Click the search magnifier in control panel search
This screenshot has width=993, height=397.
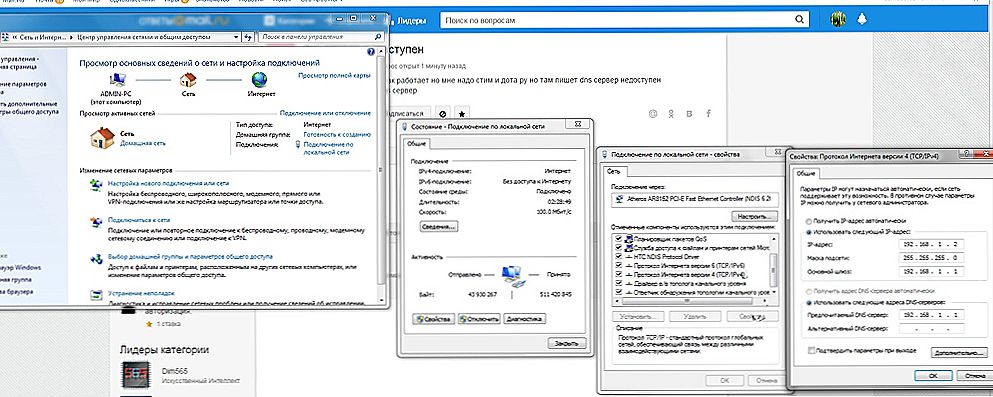pyautogui.click(x=377, y=37)
